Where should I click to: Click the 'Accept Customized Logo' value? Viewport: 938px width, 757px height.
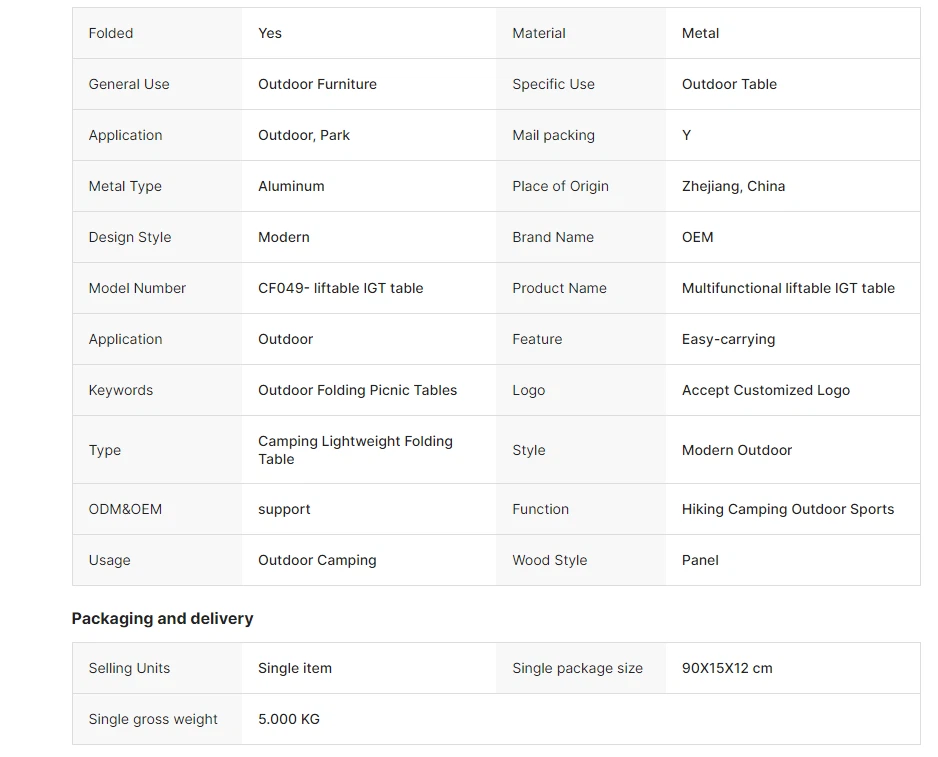point(765,390)
